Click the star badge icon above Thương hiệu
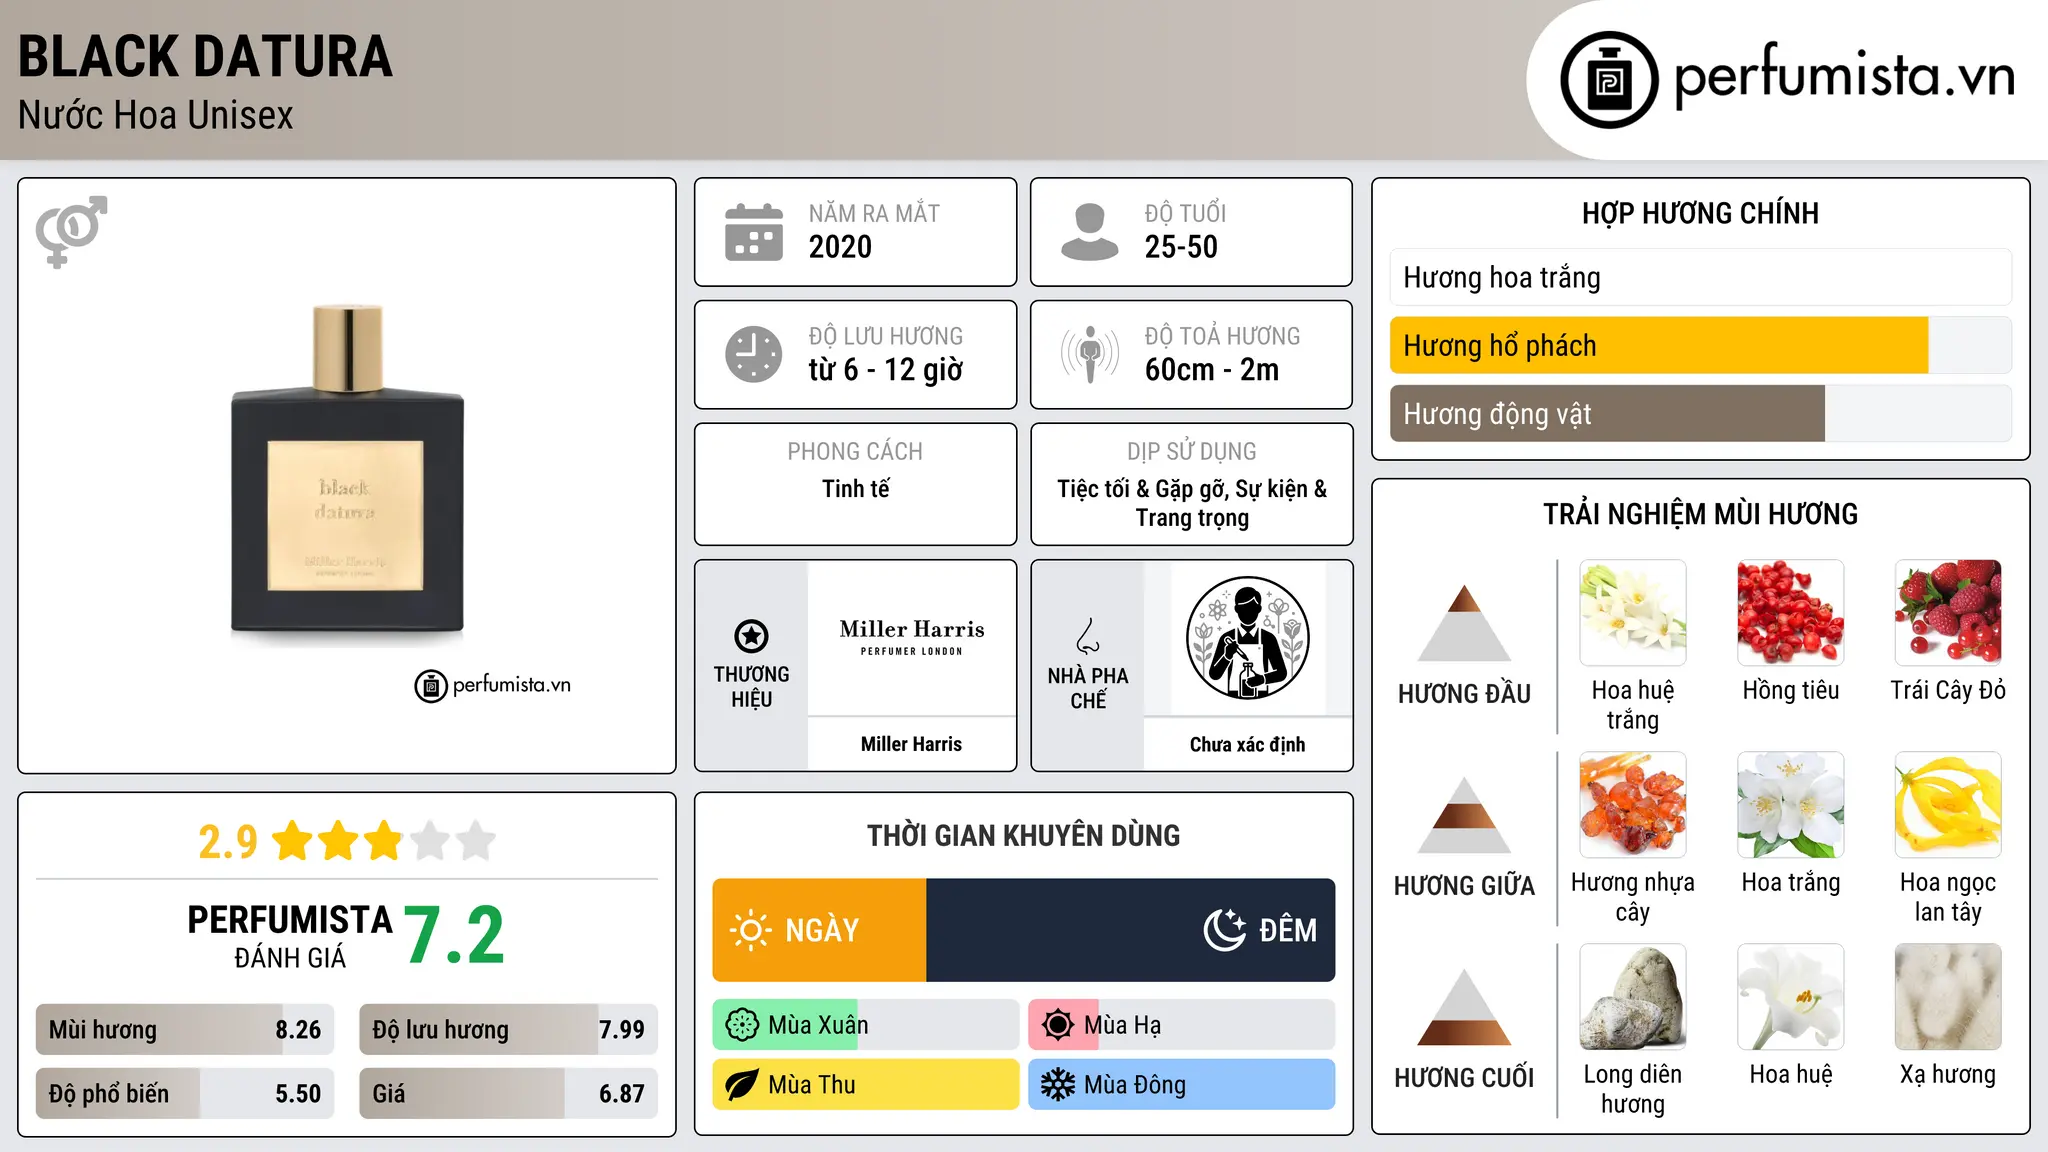 (751, 635)
